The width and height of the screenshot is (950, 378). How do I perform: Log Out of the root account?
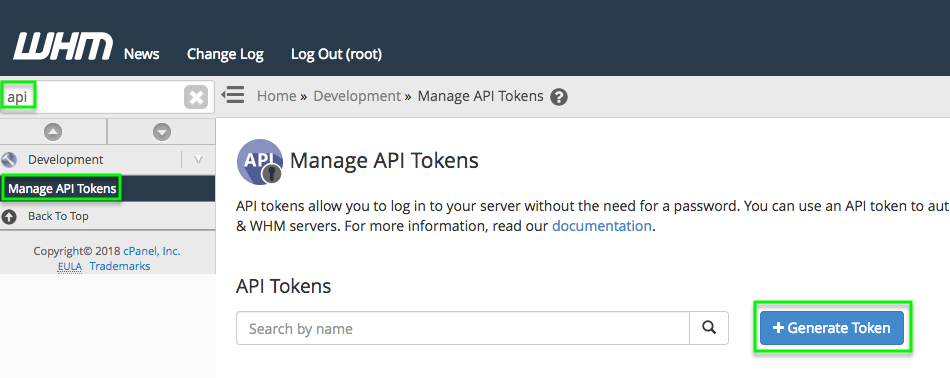[336, 54]
